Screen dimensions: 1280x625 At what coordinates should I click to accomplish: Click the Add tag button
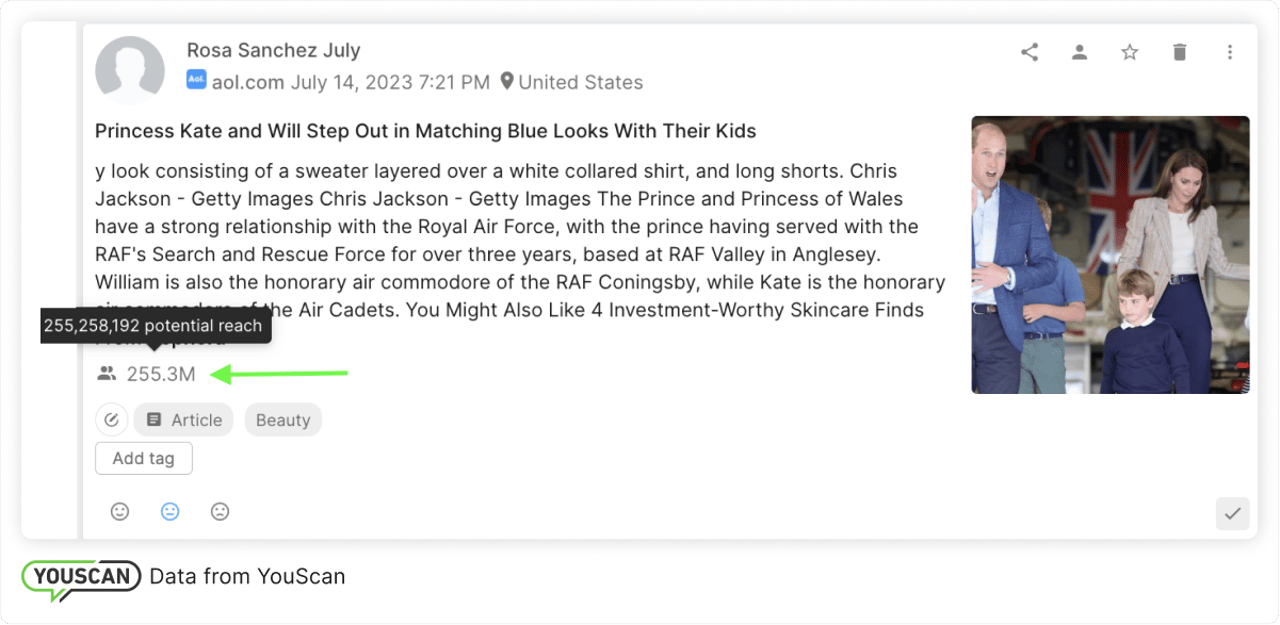[143, 458]
